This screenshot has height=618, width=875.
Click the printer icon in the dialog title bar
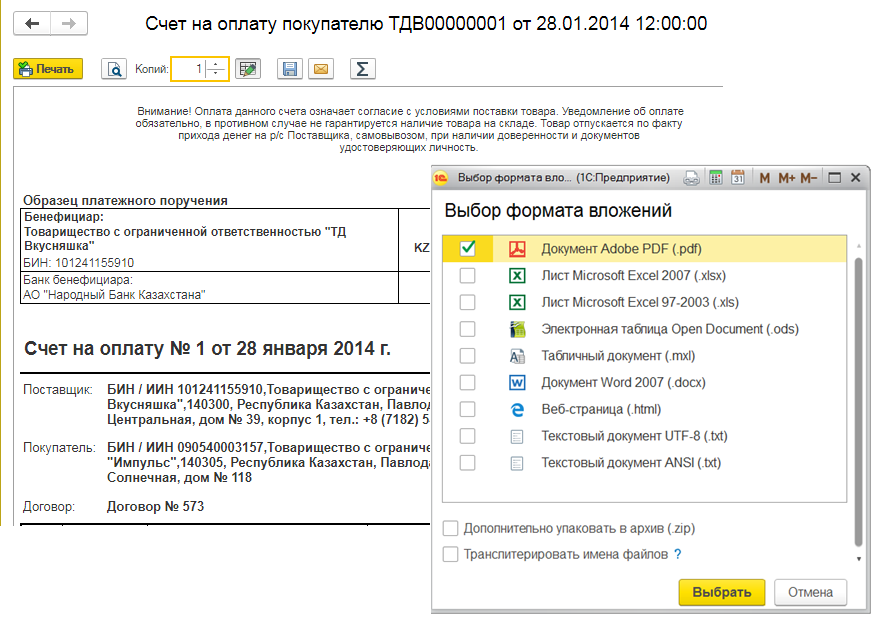pyautogui.click(x=691, y=178)
